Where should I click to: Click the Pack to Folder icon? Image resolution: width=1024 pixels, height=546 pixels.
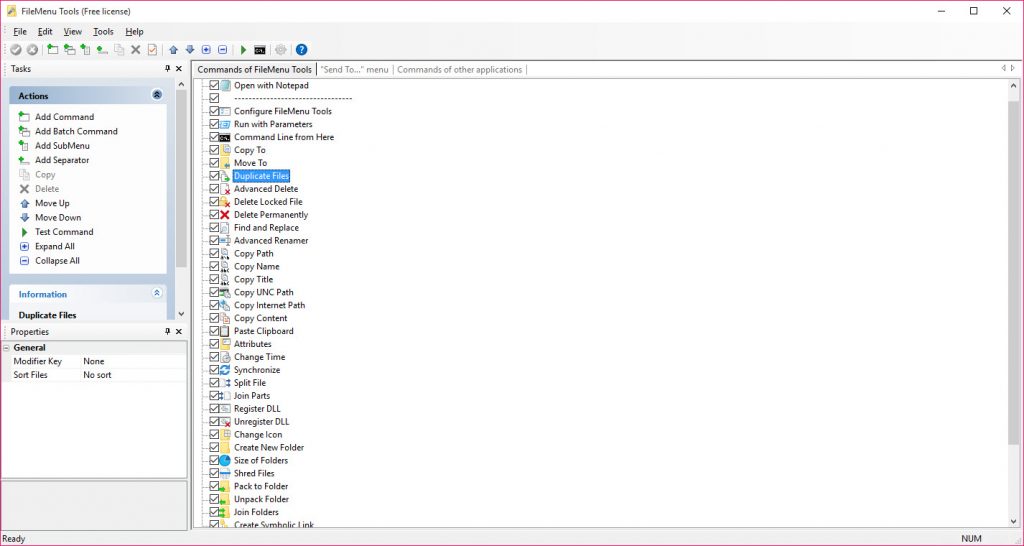[x=225, y=487]
